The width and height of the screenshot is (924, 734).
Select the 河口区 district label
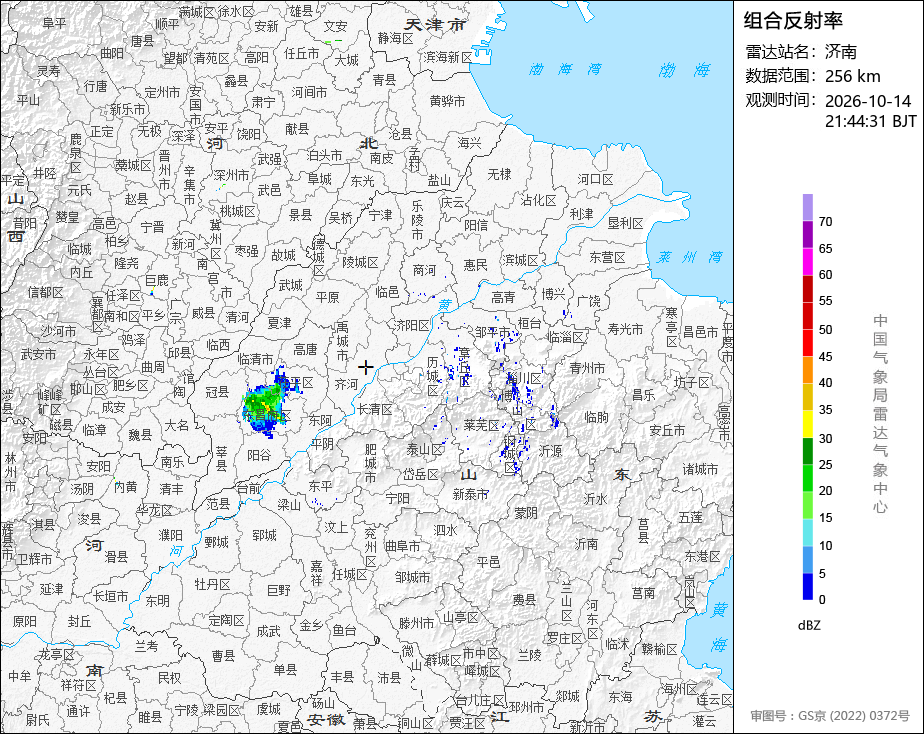point(595,179)
